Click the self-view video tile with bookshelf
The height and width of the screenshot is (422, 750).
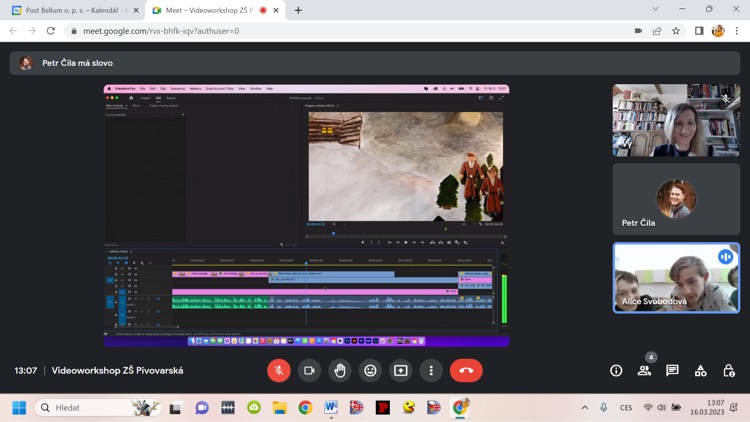676,120
